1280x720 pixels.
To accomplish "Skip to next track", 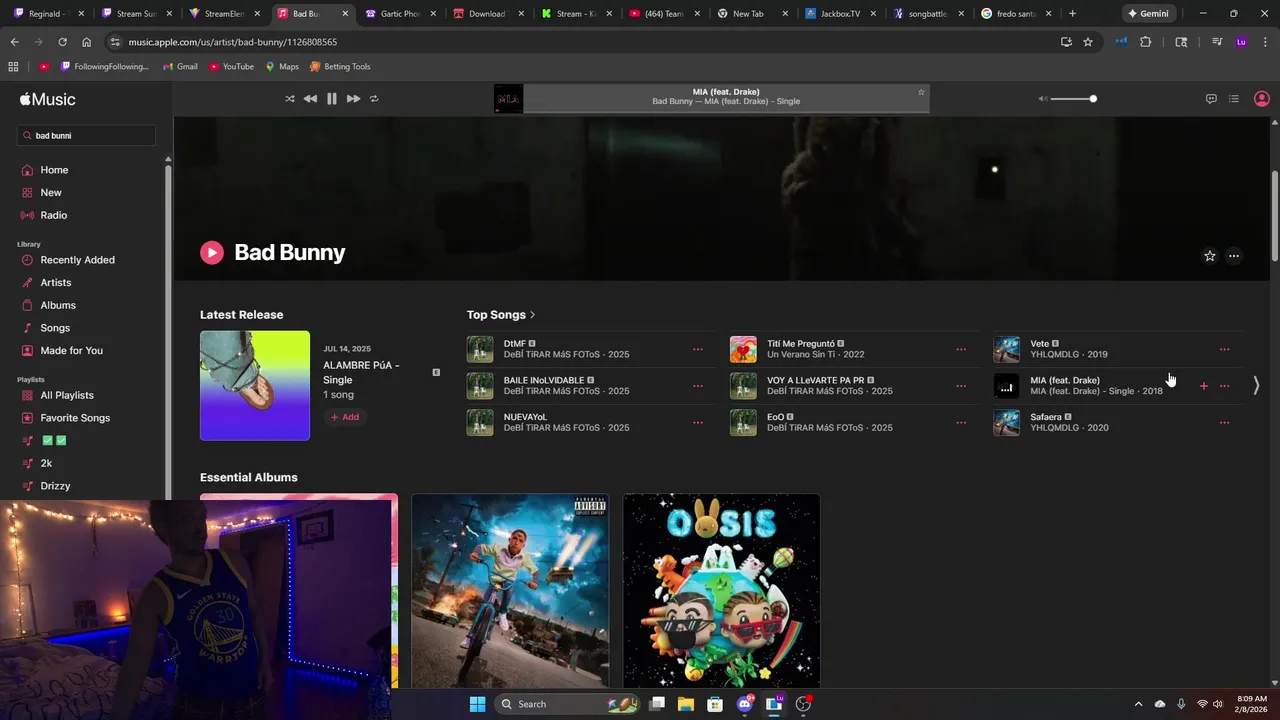I will tap(353, 99).
